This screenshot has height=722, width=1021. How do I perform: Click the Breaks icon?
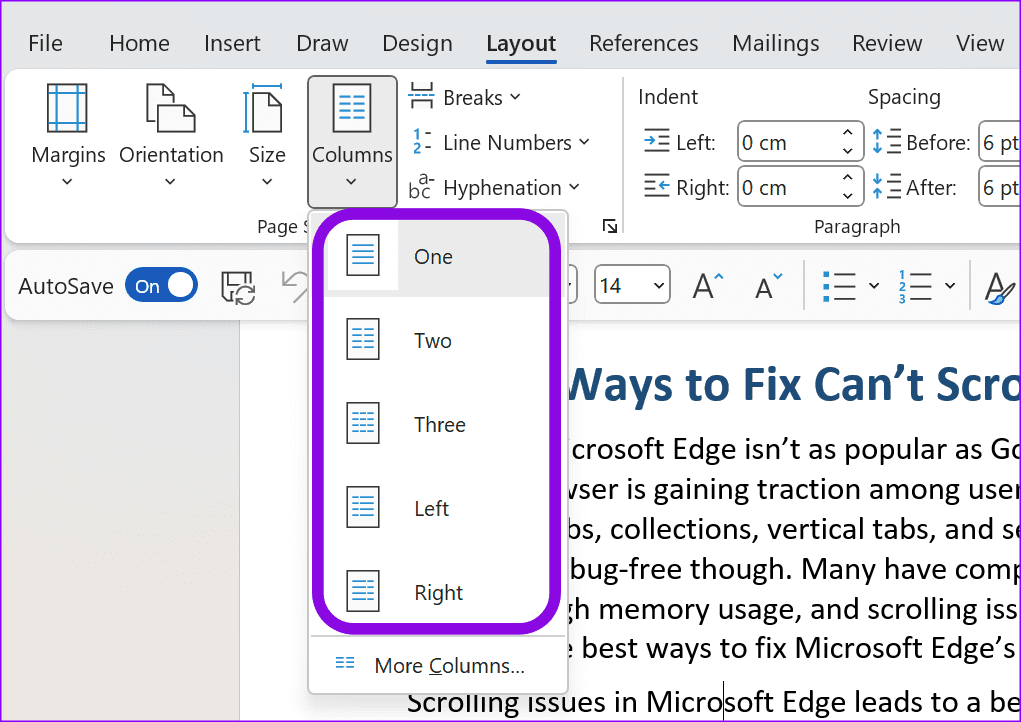(x=421, y=96)
